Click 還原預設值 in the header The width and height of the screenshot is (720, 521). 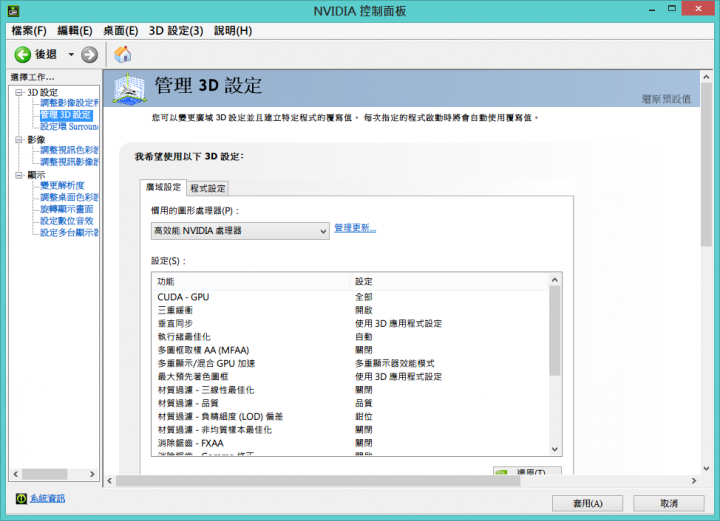click(666, 99)
